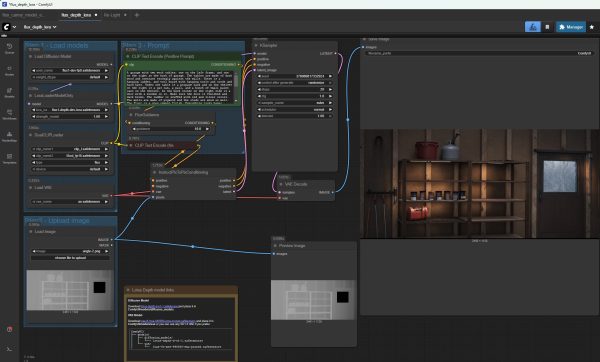This screenshot has height=362, width=600.
Task: Open the clip_name1 selector
Action: point(70,149)
